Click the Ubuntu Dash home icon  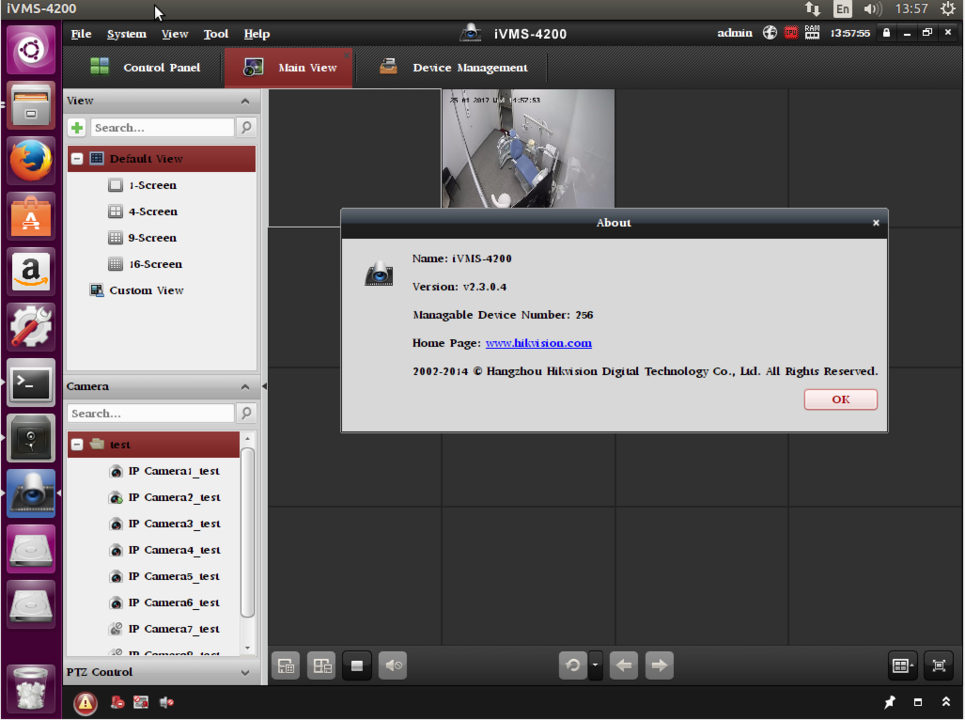tap(31, 50)
